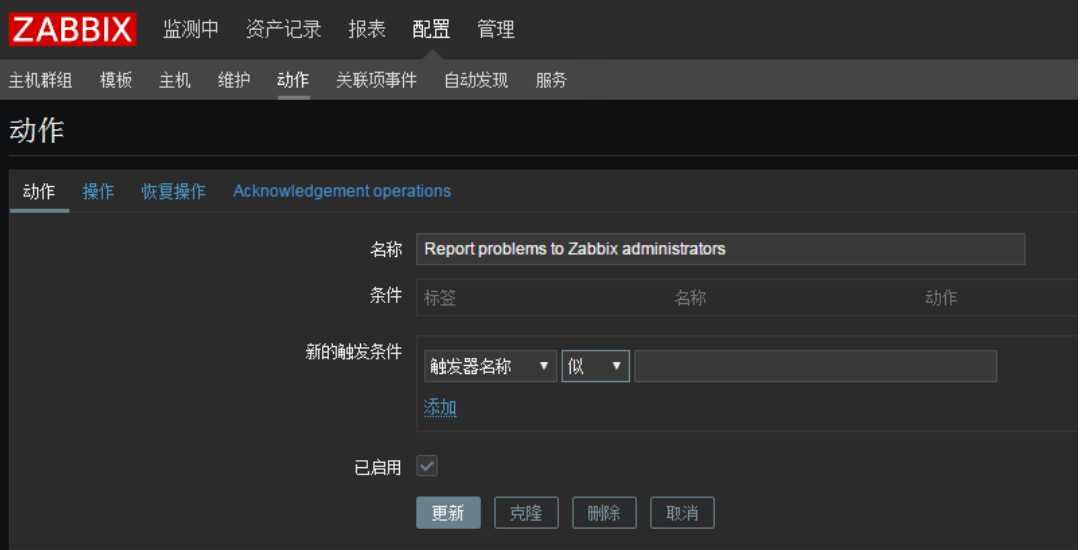This screenshot has width=1080, height=550.
Task: Open the 资产记录 top menu
Action: tap(283, 29)
